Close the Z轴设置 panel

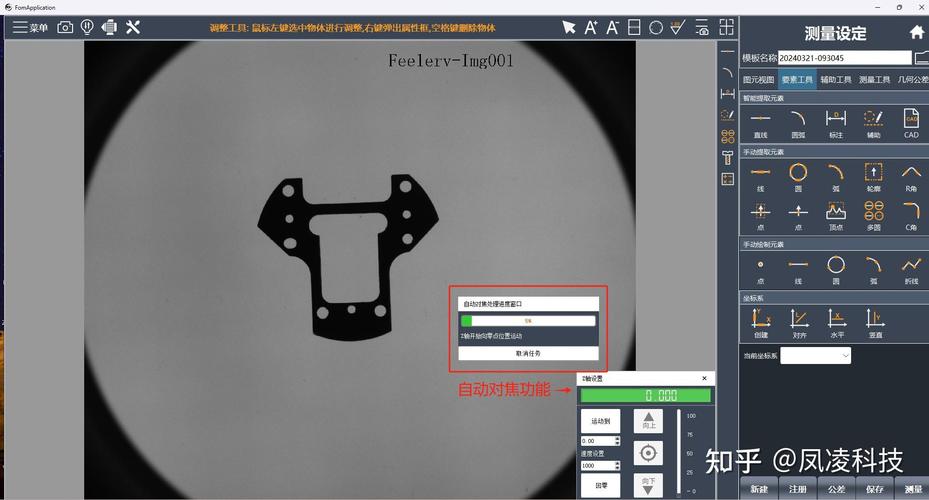704,378
